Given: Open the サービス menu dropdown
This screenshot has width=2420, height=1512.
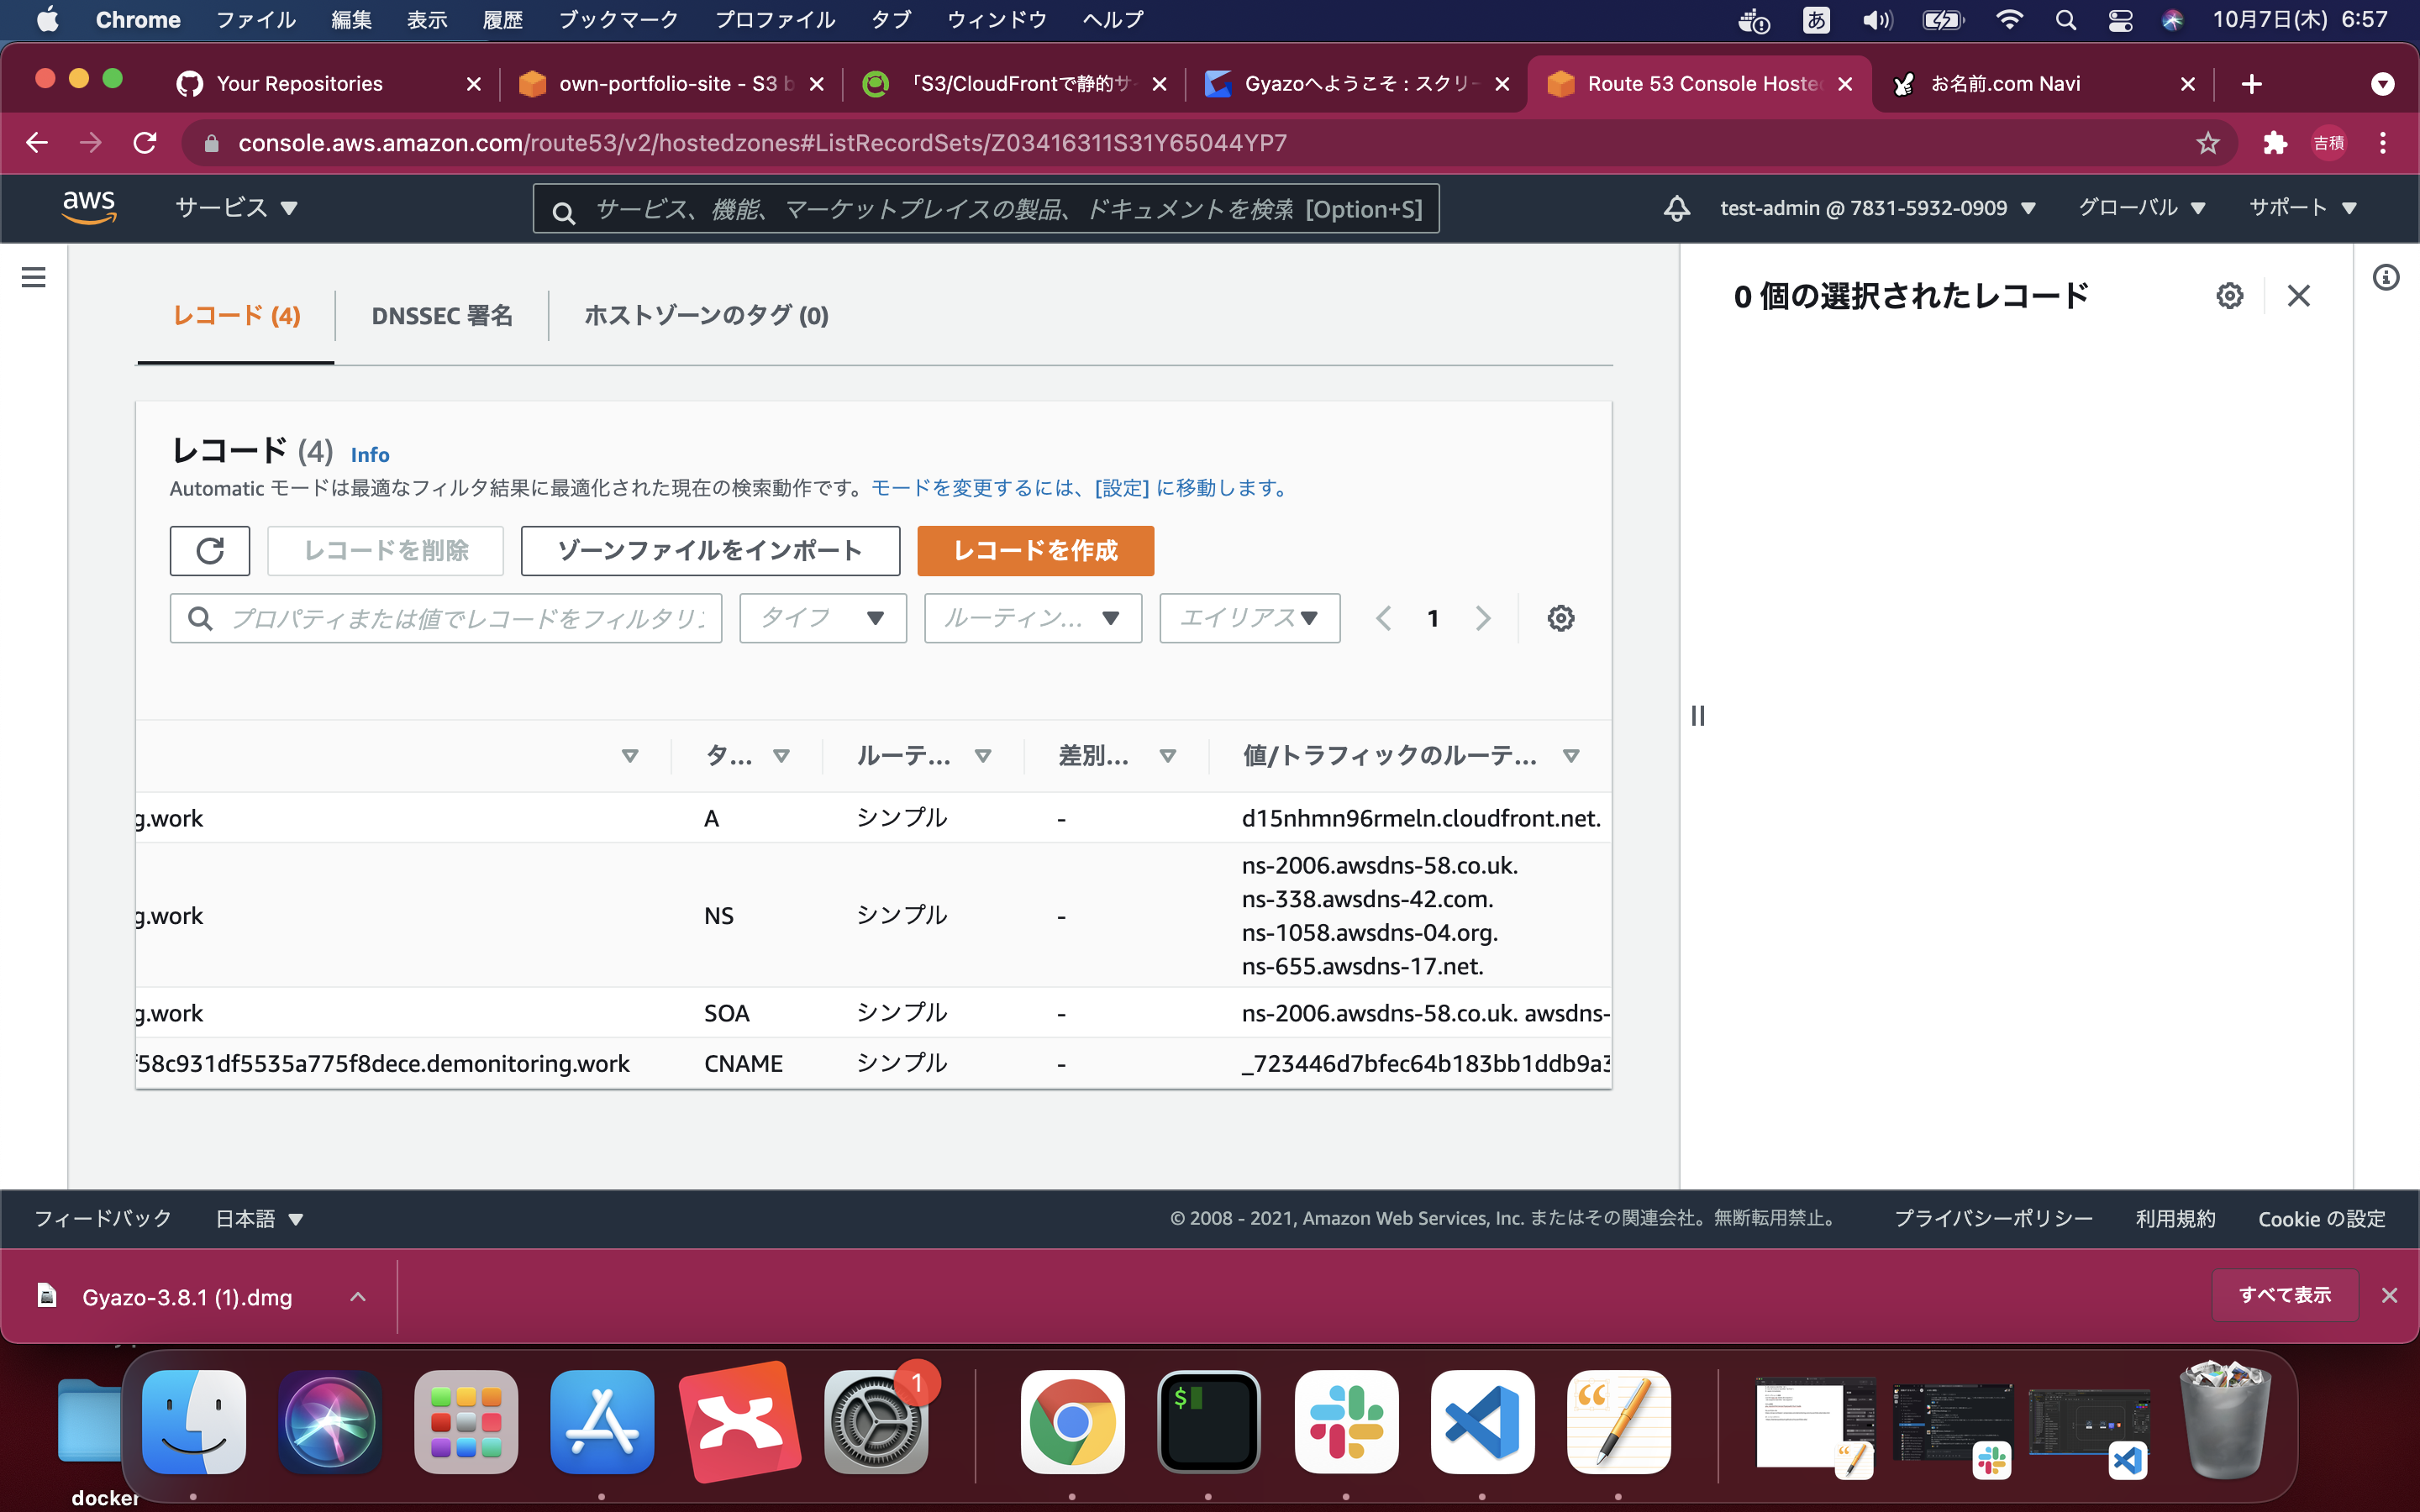Looking at the screenshot, I should [x=236, y=208].
